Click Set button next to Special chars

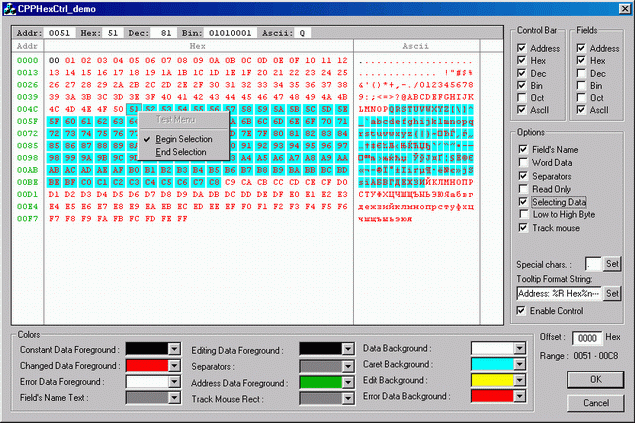click(x=613, y=263)
